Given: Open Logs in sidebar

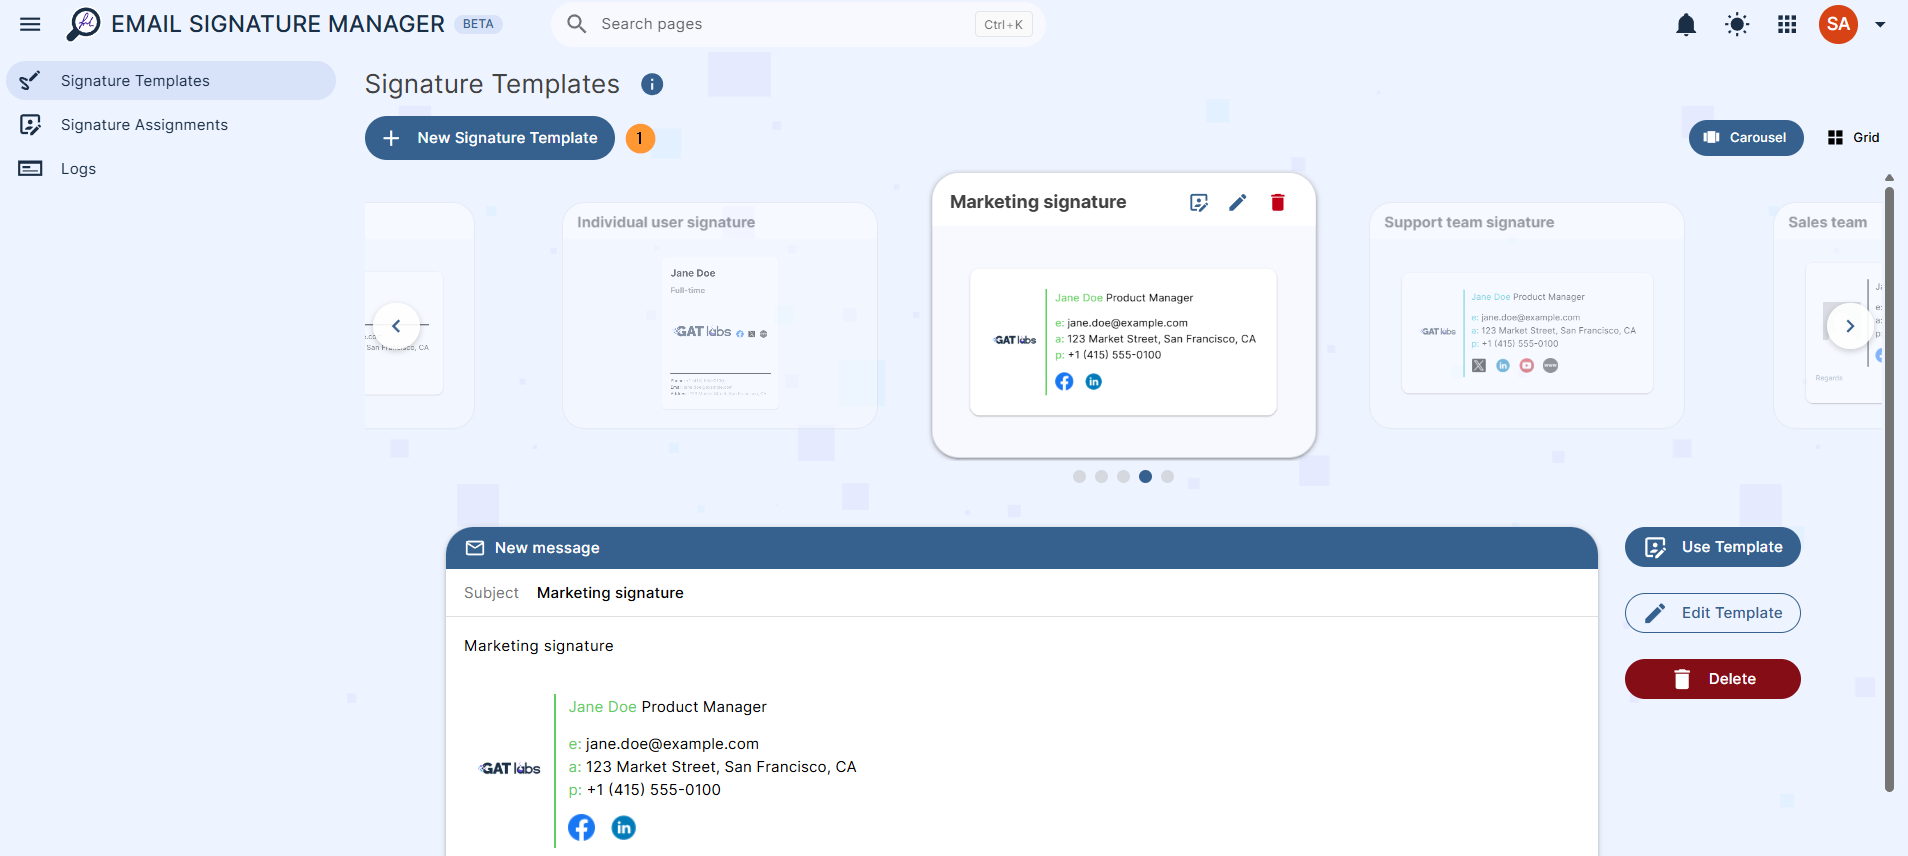Looking at the screenshot, I should pos(171,169).
